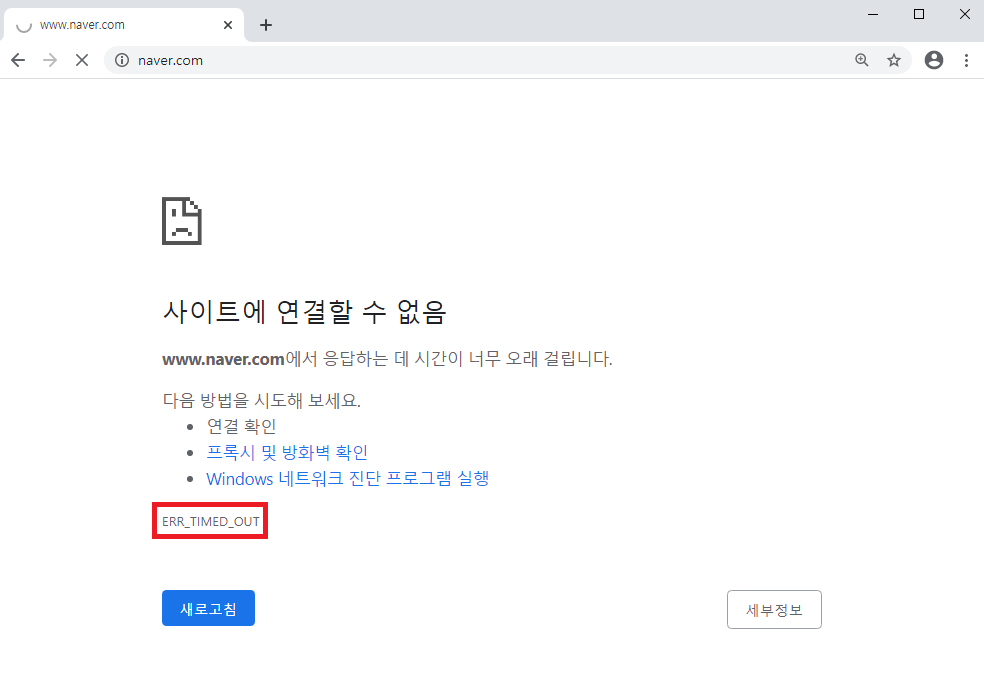Minimize the browser window

point(873,14)
